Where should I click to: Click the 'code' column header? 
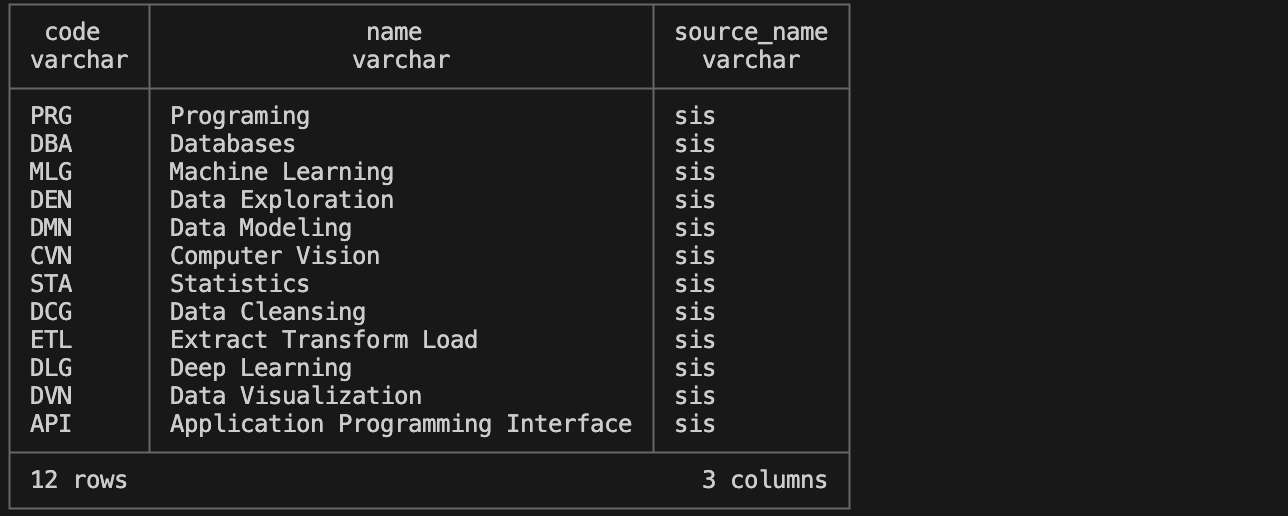point(79,33)
